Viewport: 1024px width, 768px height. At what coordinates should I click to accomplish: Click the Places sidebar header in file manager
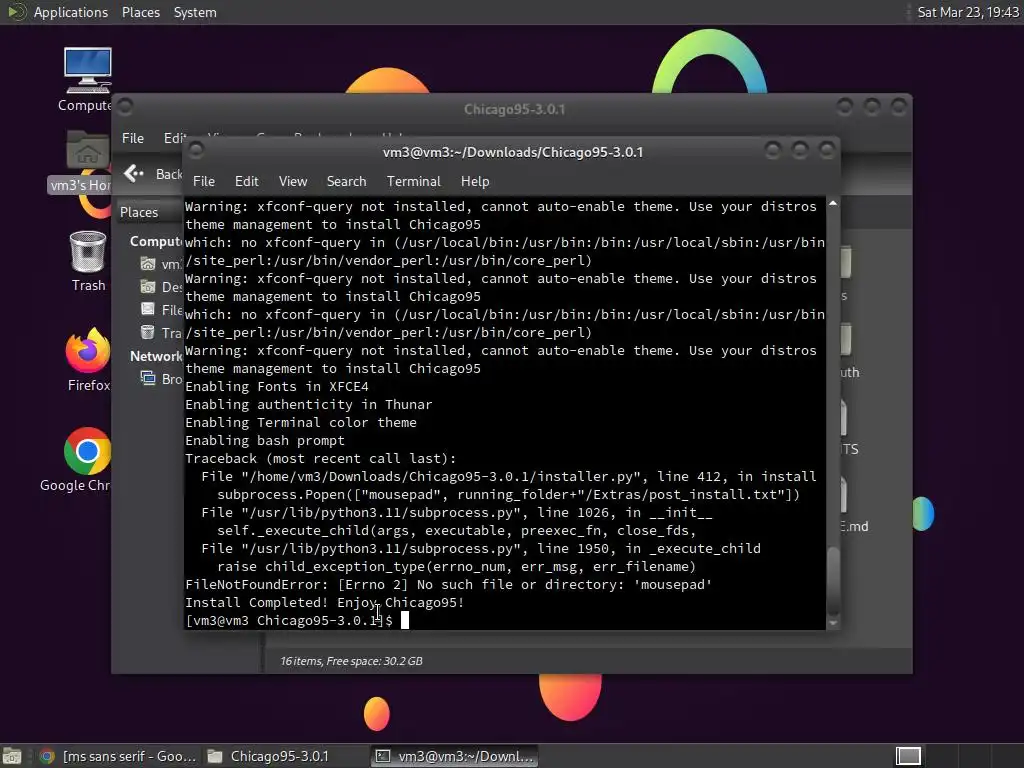point(139,212)
